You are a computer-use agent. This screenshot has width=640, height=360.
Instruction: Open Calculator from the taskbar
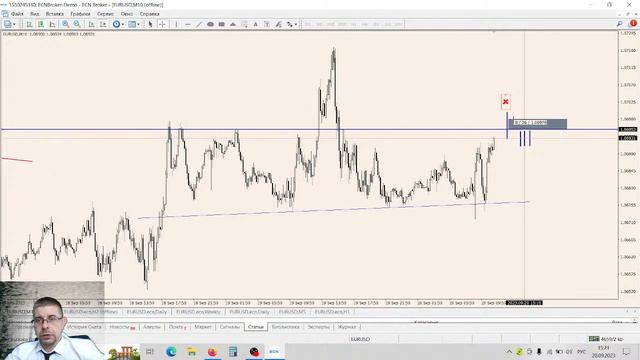coord(233,351)
